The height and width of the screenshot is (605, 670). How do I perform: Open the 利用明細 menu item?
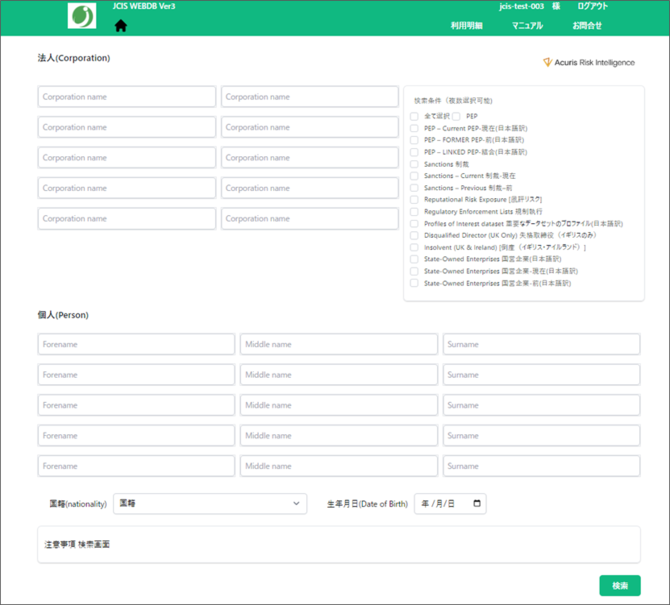pos(466,26)
